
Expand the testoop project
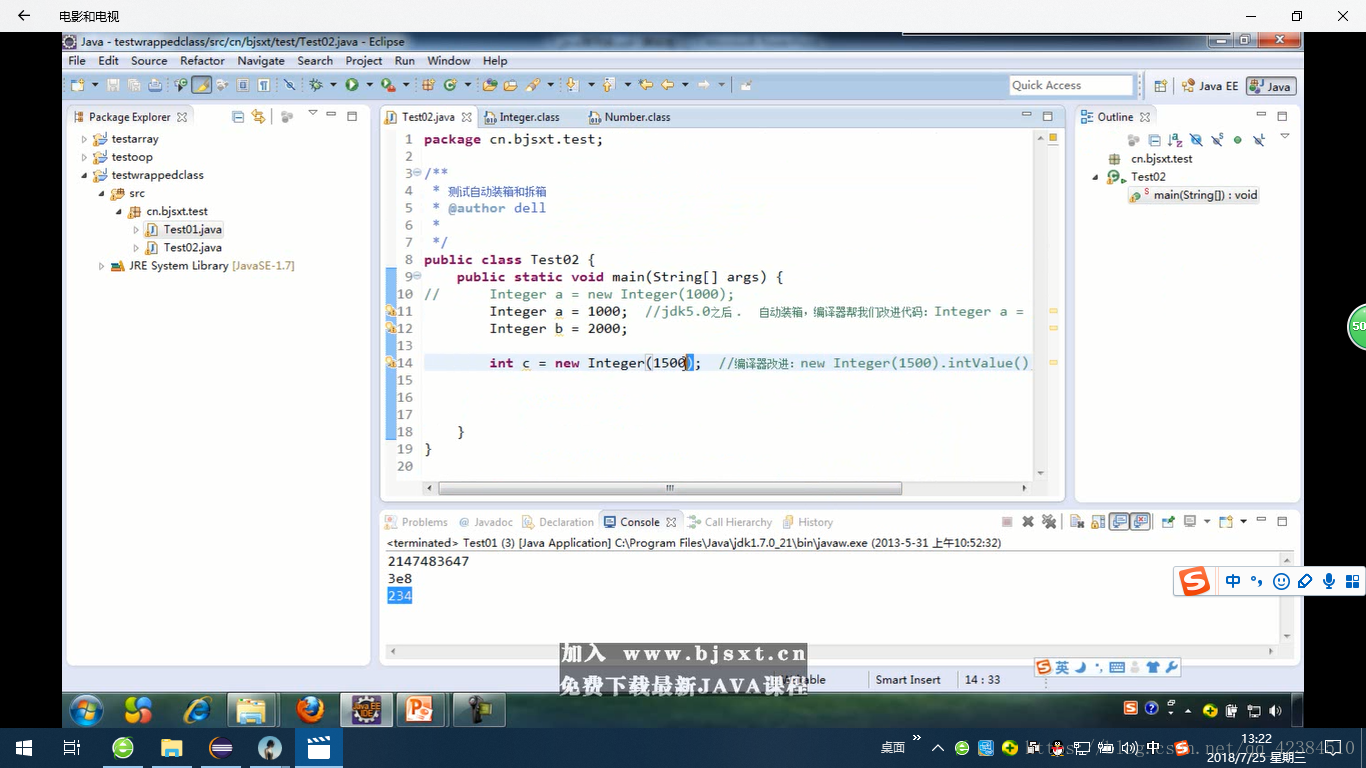[84, 158]
